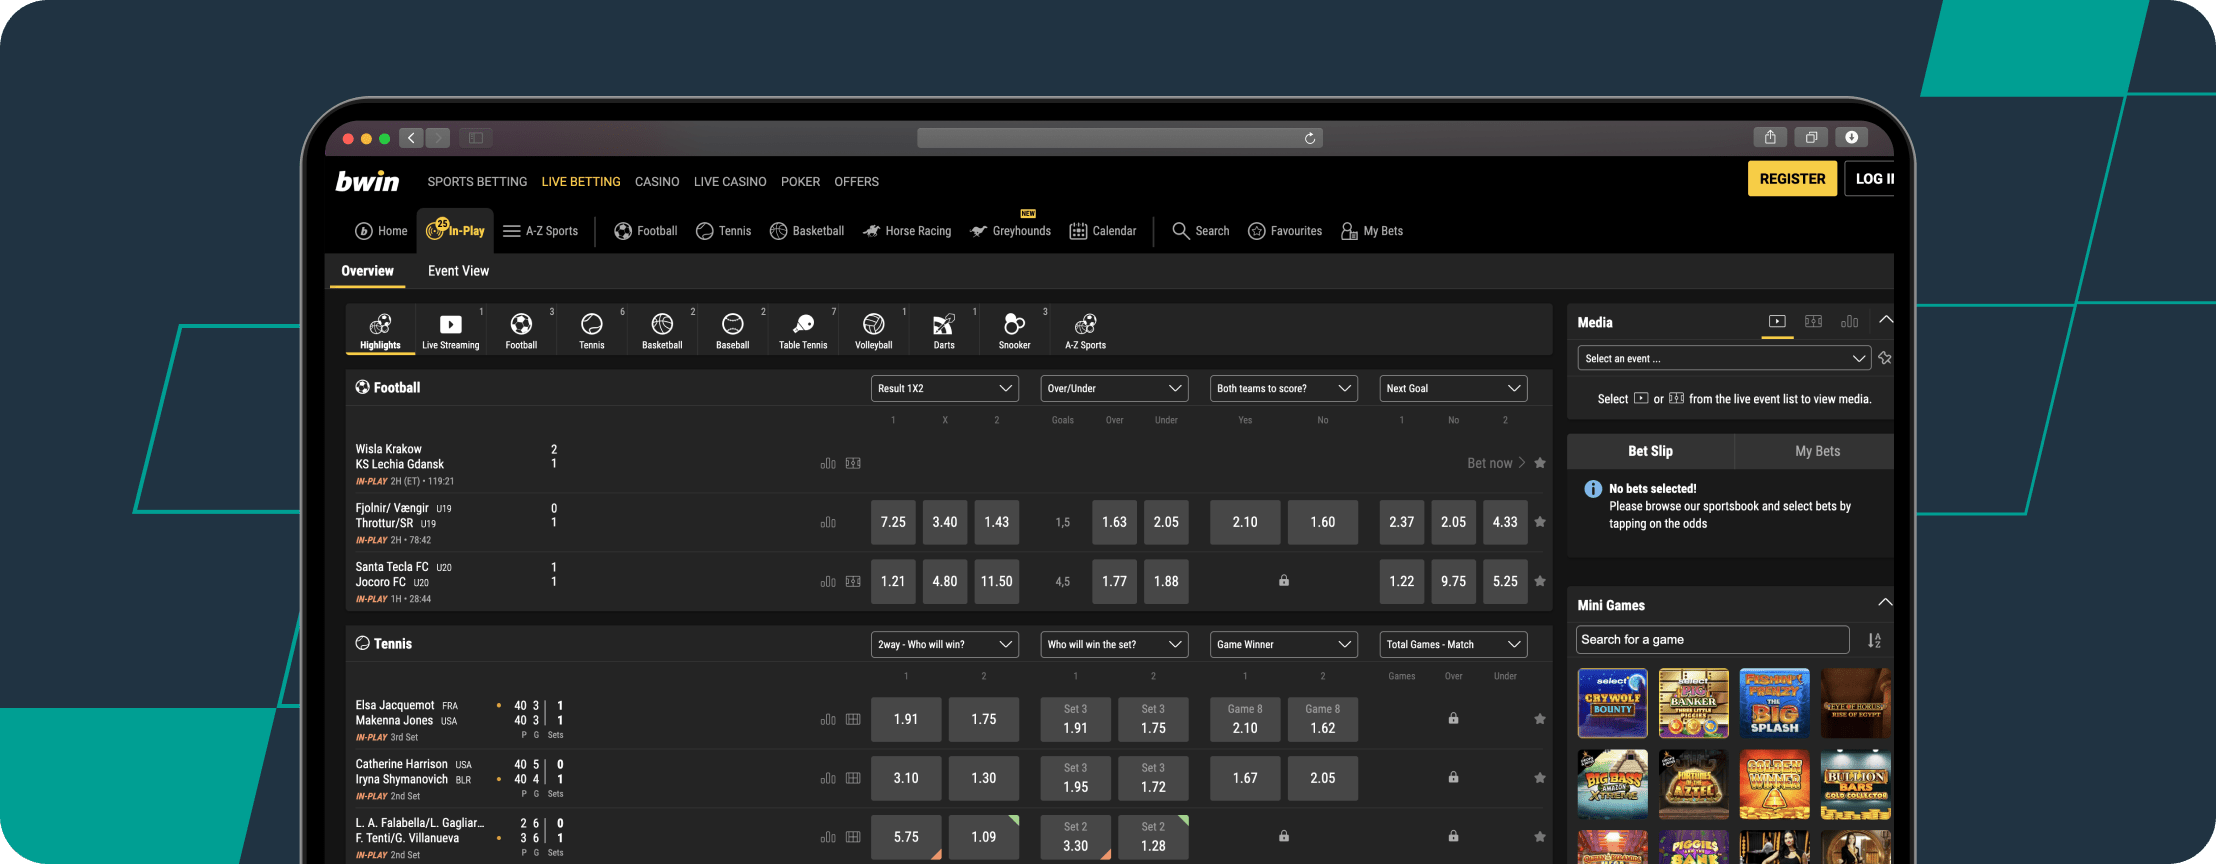Image resolution: width=2216 pixels, height=864 pixels.
Task: Collapse the Media panel
Action: click(x=1885, y=320)
